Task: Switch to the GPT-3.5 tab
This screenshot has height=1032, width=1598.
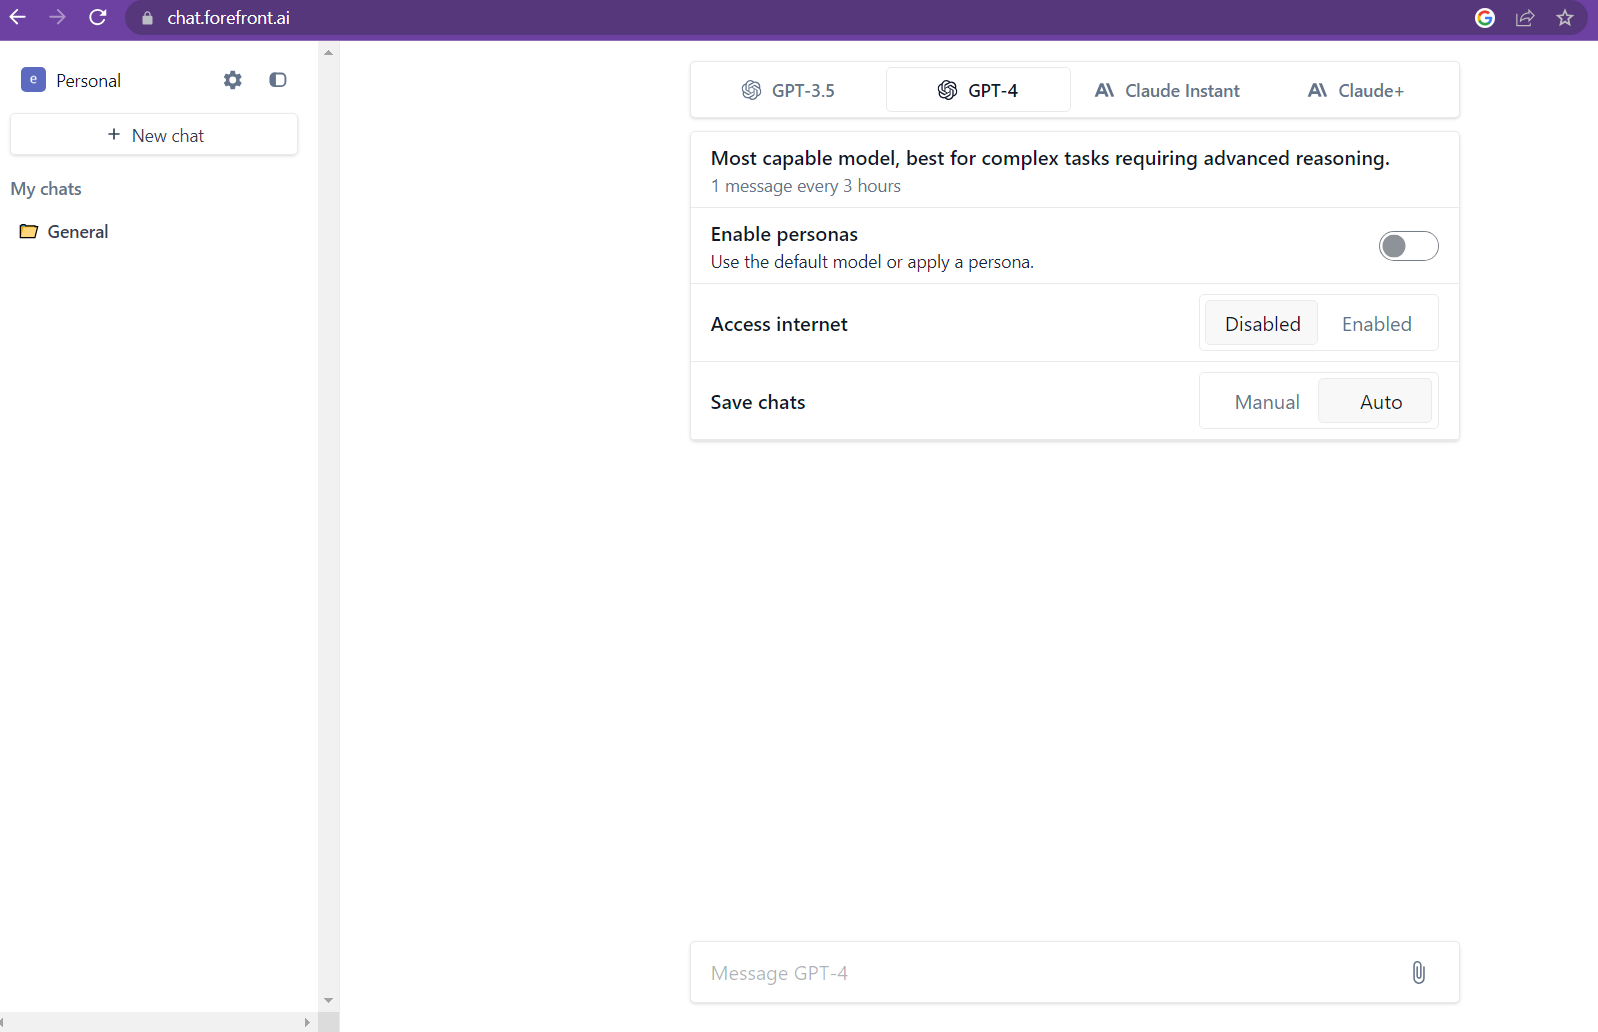Action: (788, 90)
